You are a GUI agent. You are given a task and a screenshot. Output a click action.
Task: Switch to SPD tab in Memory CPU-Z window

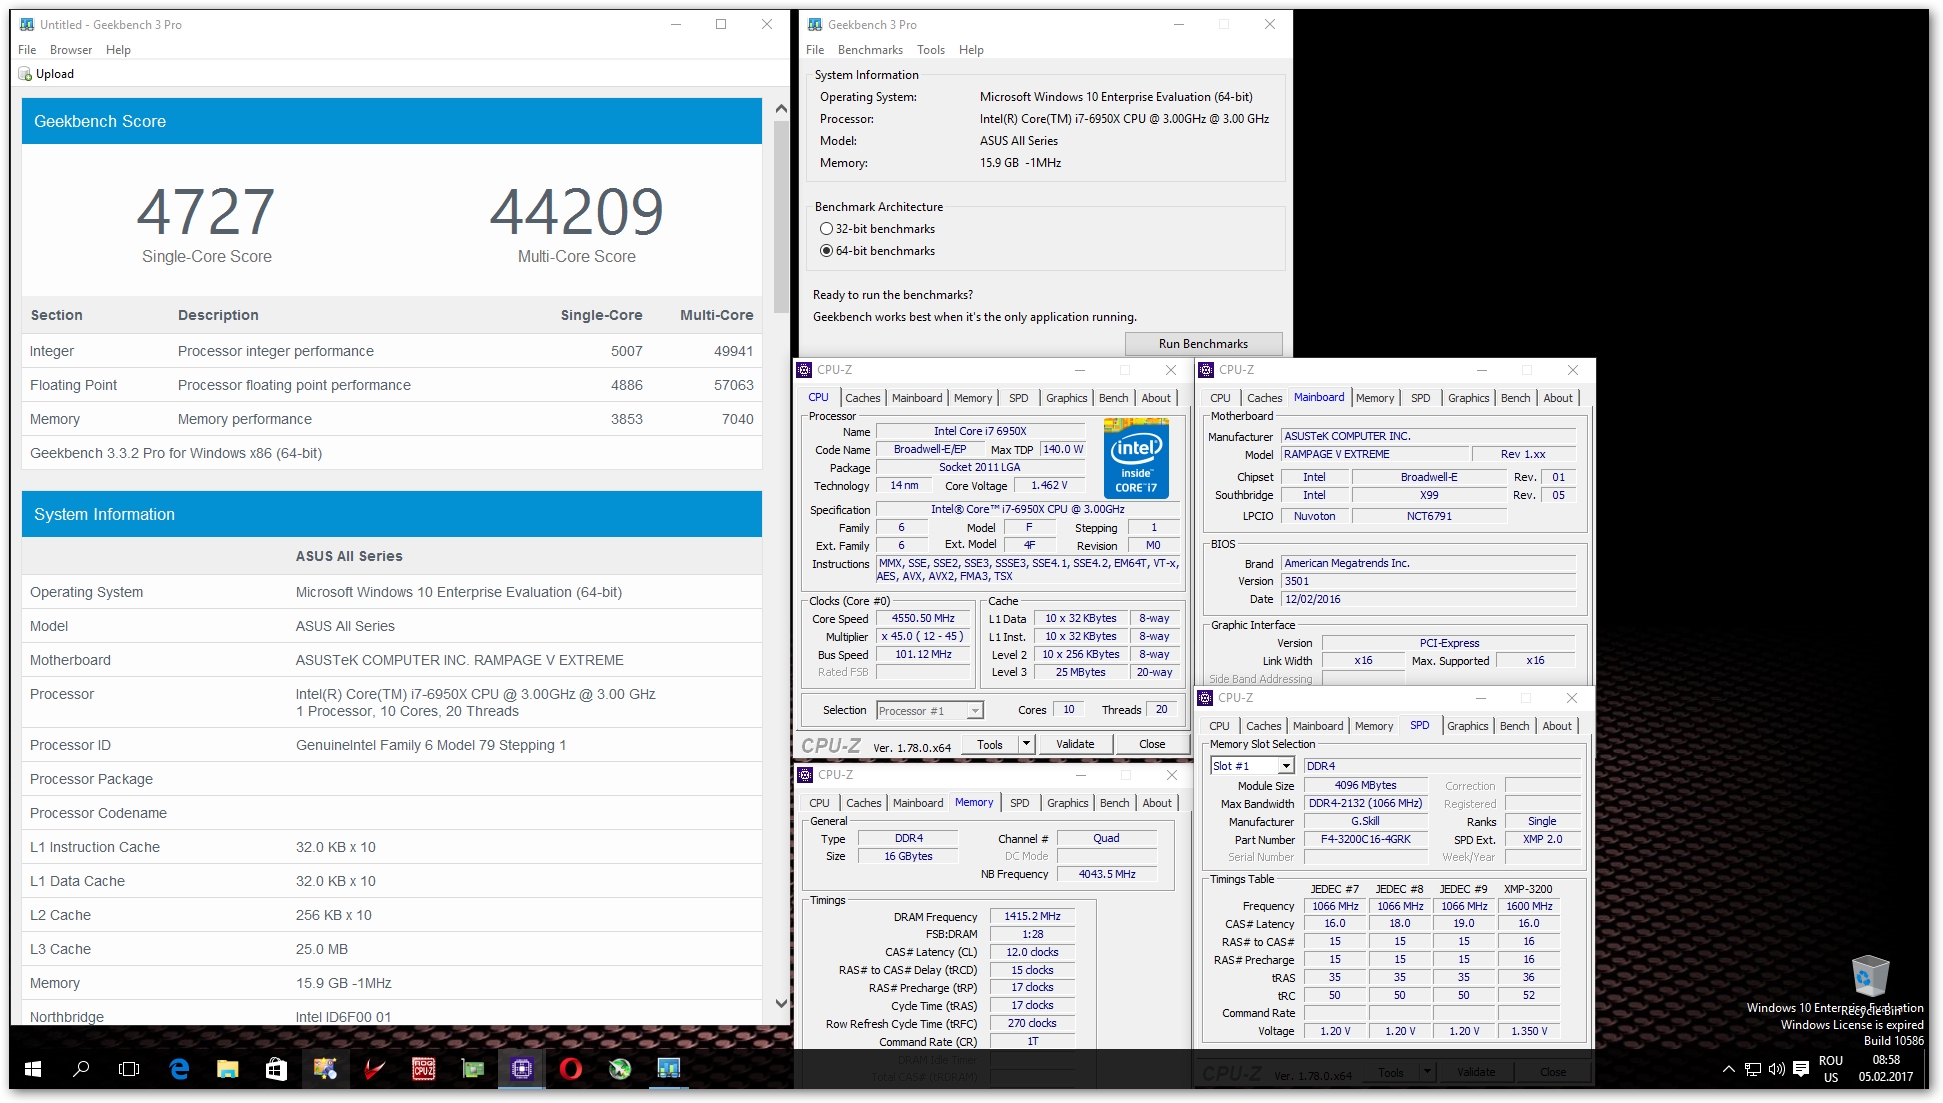pos(1019,803)
